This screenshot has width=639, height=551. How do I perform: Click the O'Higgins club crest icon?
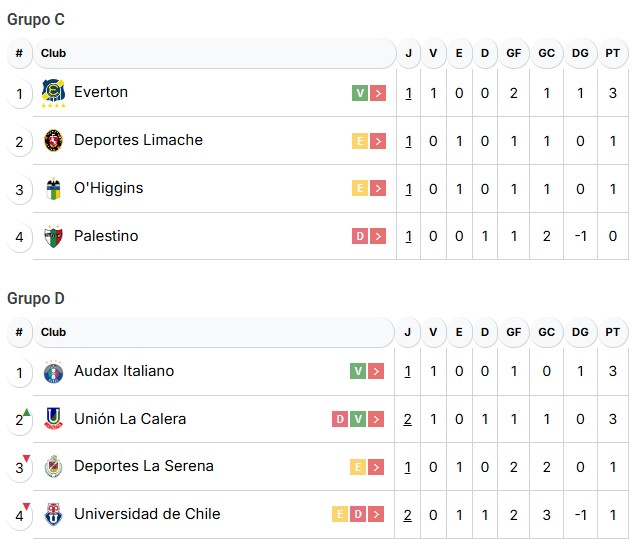coord(53,189)
